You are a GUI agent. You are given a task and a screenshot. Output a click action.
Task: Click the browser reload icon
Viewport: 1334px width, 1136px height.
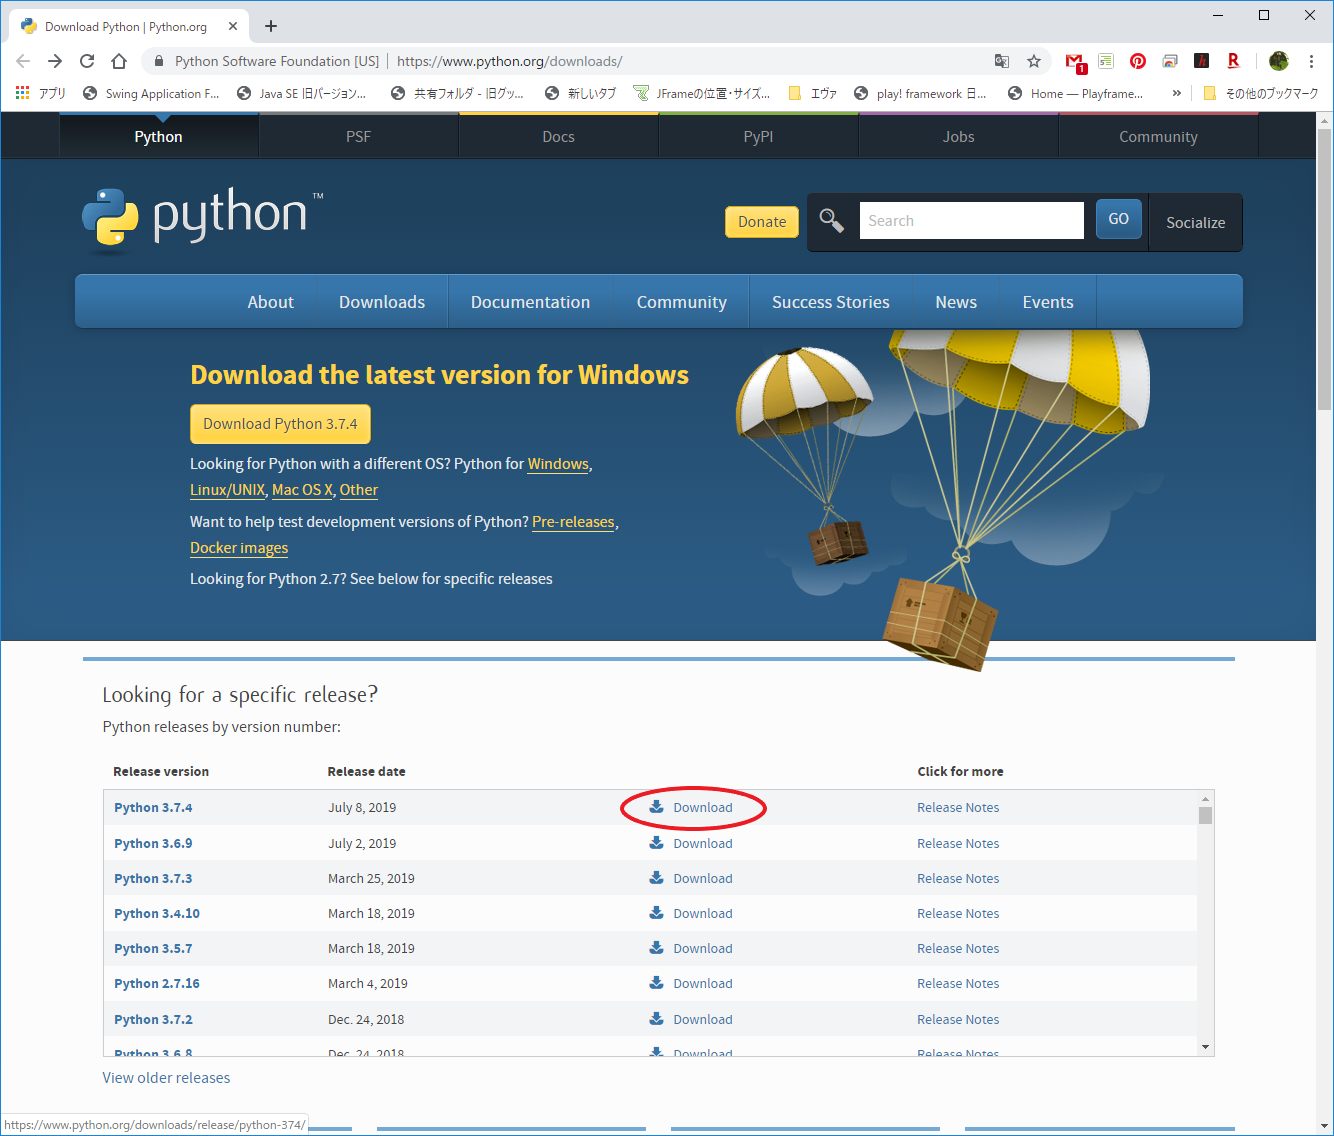[87, 61]
